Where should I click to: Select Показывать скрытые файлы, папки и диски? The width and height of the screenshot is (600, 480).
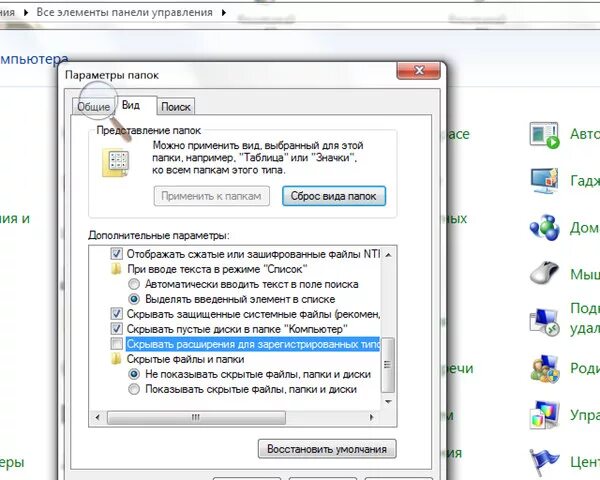tap(134, 389)
